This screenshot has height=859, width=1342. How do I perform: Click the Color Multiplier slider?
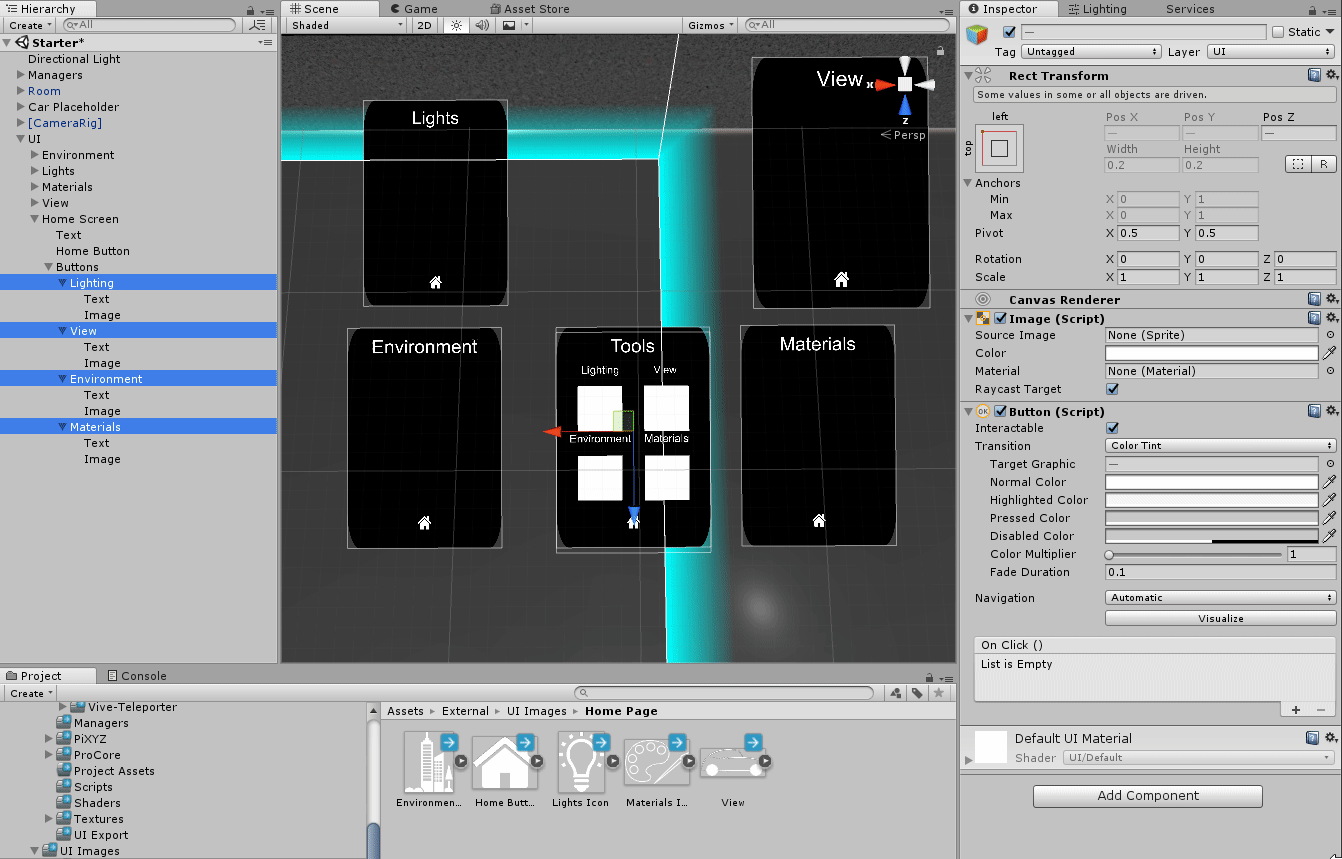[x=1195, y=554]
